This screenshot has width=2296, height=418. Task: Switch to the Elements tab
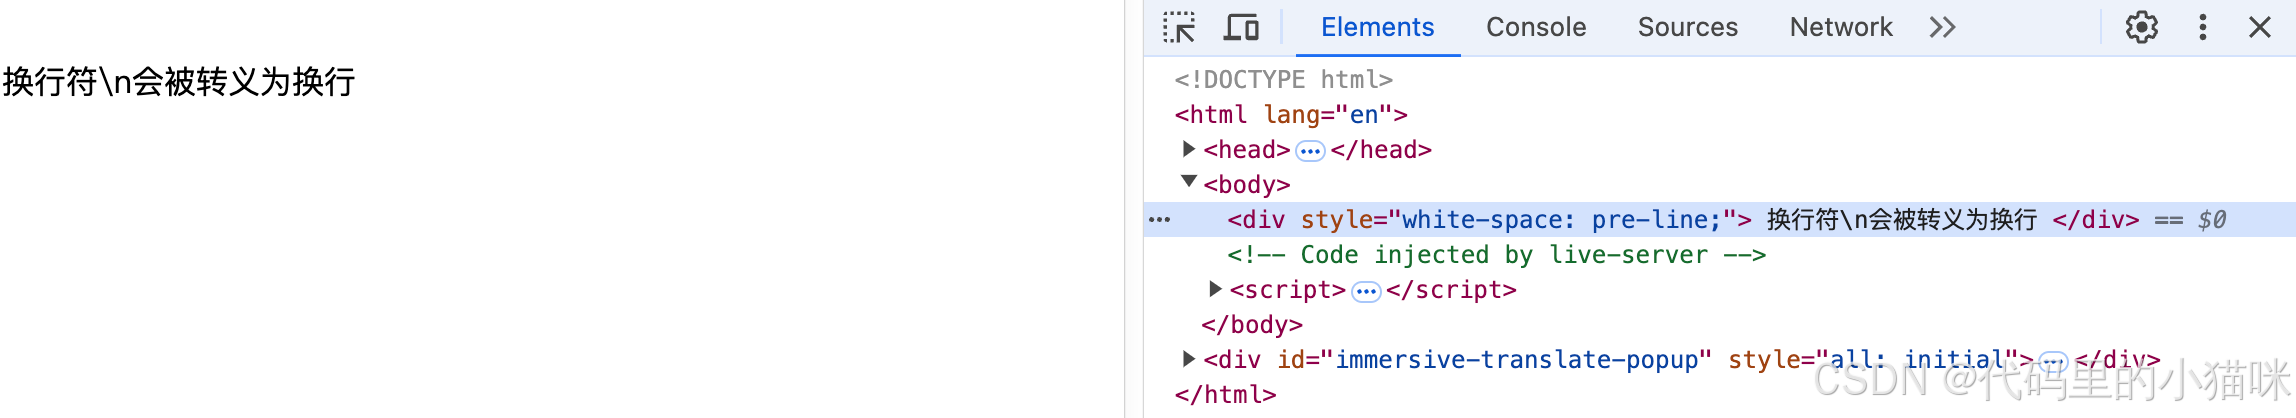coord(1377,27)
